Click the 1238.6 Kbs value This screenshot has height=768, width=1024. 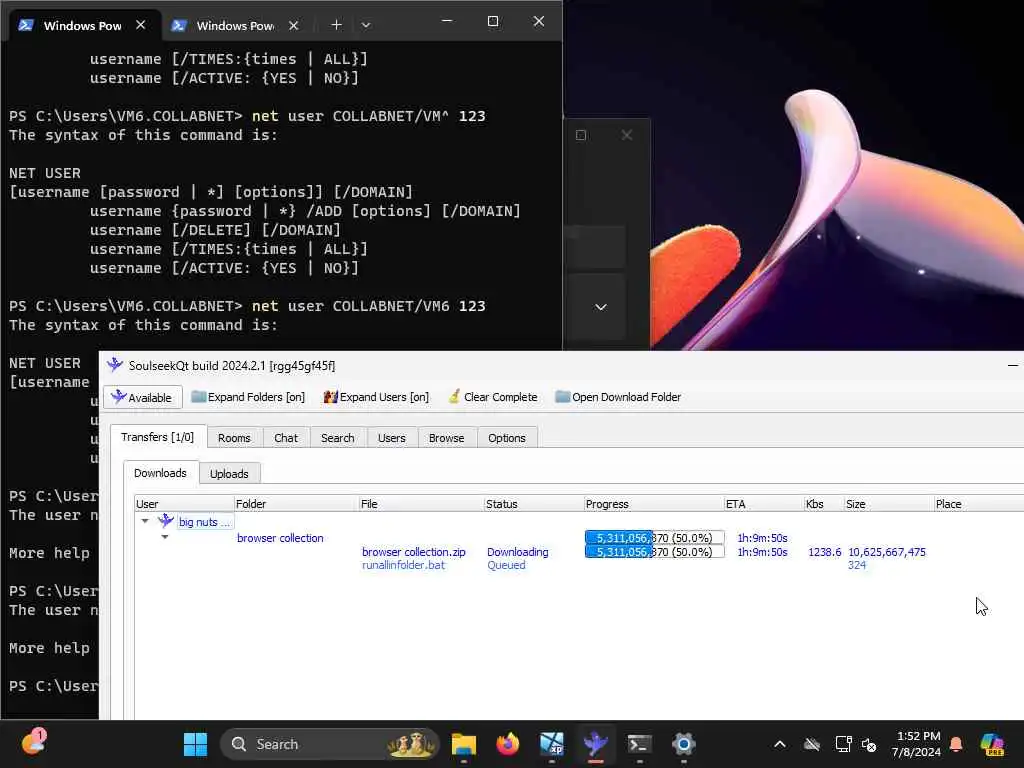tap(825, 552)
